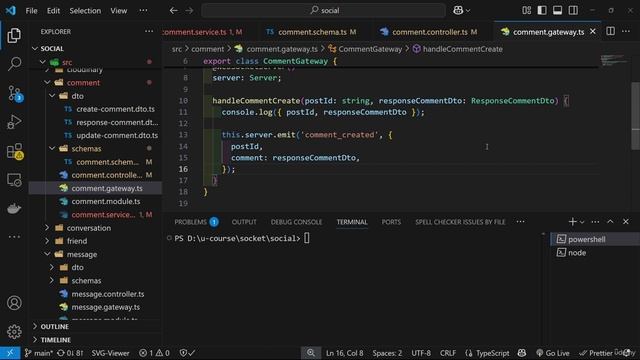
Task: Click the social search command center
Action: (323, 11)
